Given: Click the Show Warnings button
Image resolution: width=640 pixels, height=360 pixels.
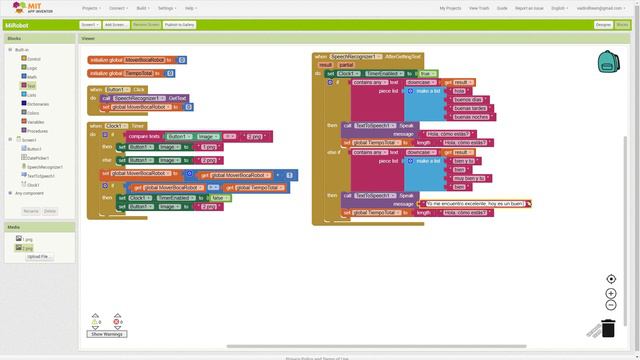Looking at the screenshot, I should pyautogui.click(x=107, y=334).
